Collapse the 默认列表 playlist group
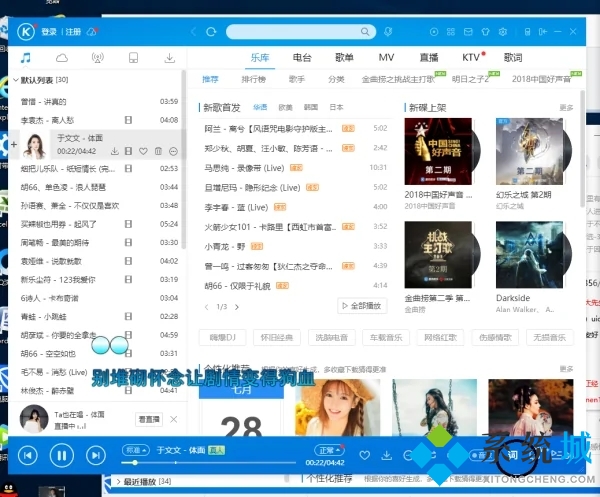Image resolution: width=600 pixels, height=497 pixels. point(13,80)
